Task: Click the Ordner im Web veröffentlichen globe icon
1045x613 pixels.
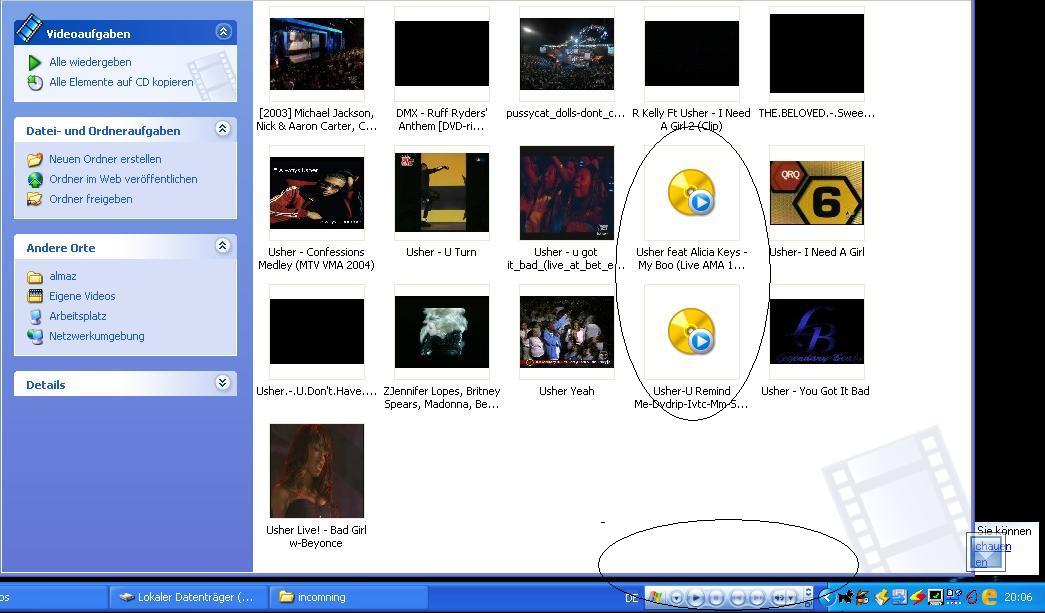Action: point(35,179)
